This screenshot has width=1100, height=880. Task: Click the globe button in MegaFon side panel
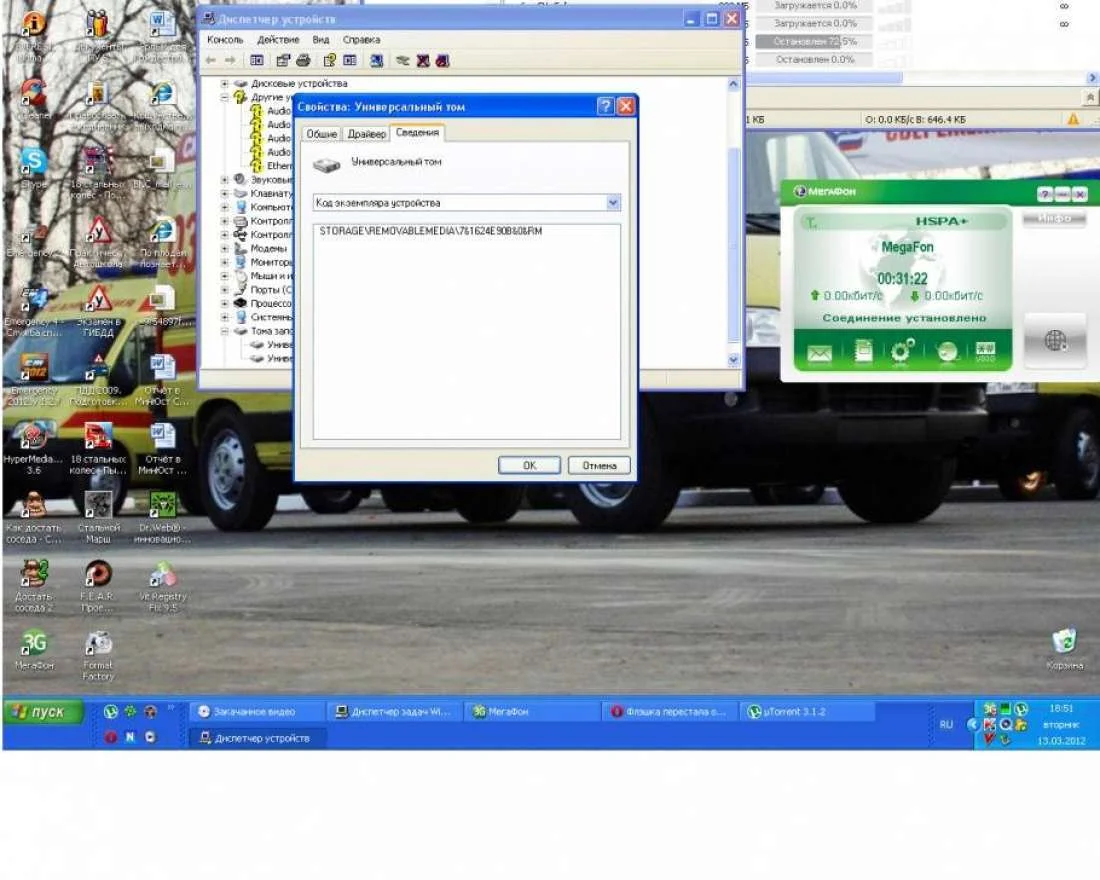pos(1055,341)
